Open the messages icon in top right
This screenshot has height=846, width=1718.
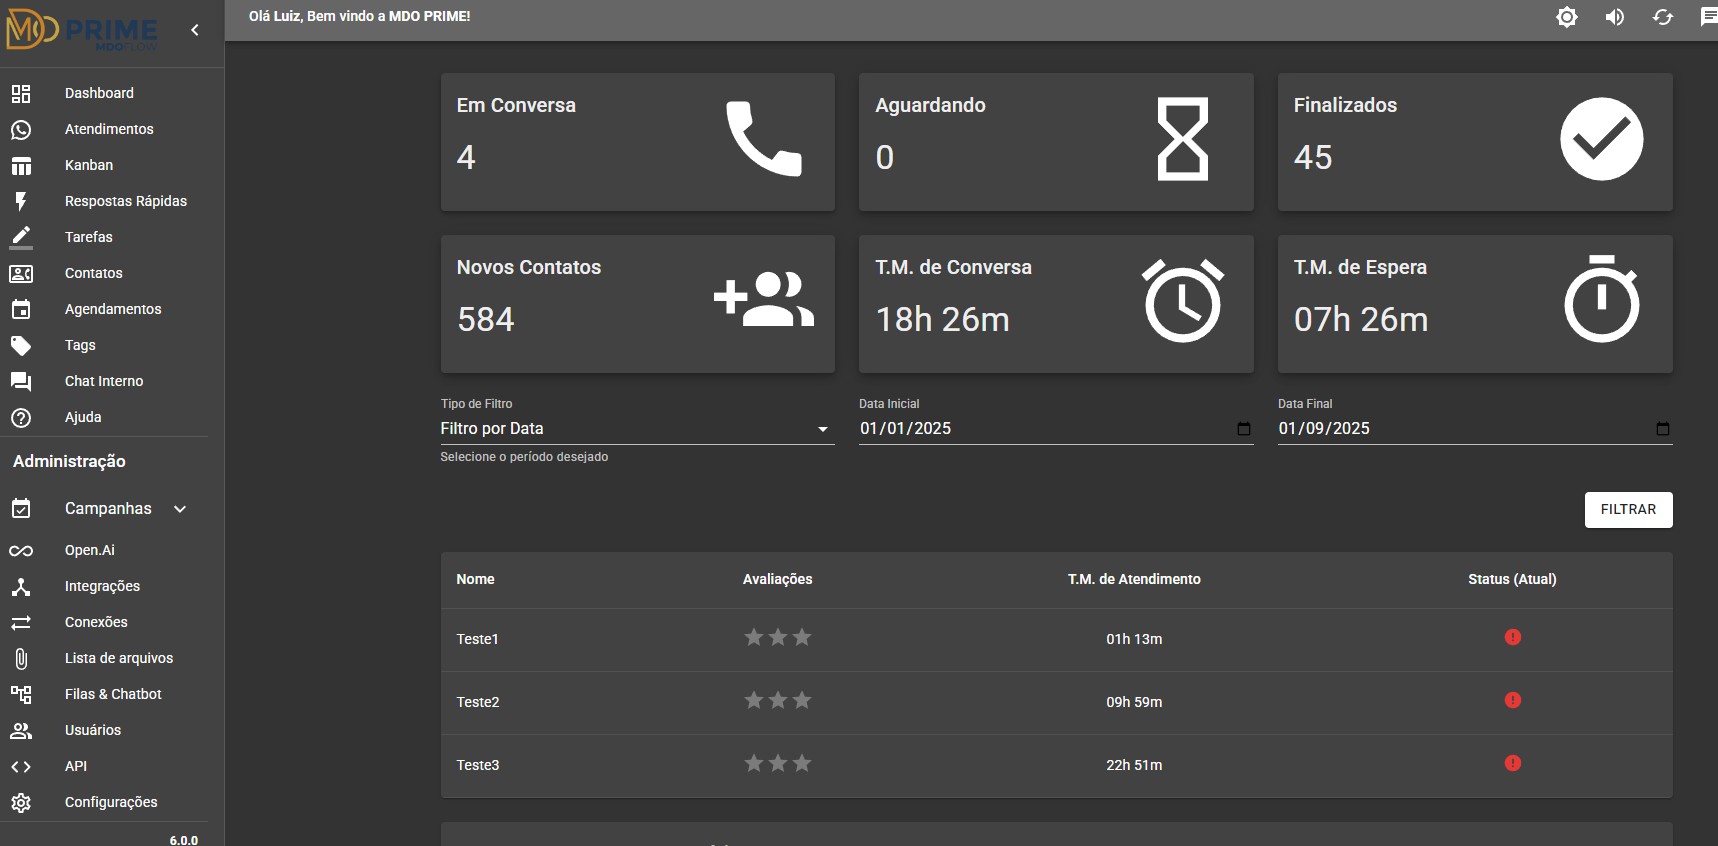(1709, 17)
